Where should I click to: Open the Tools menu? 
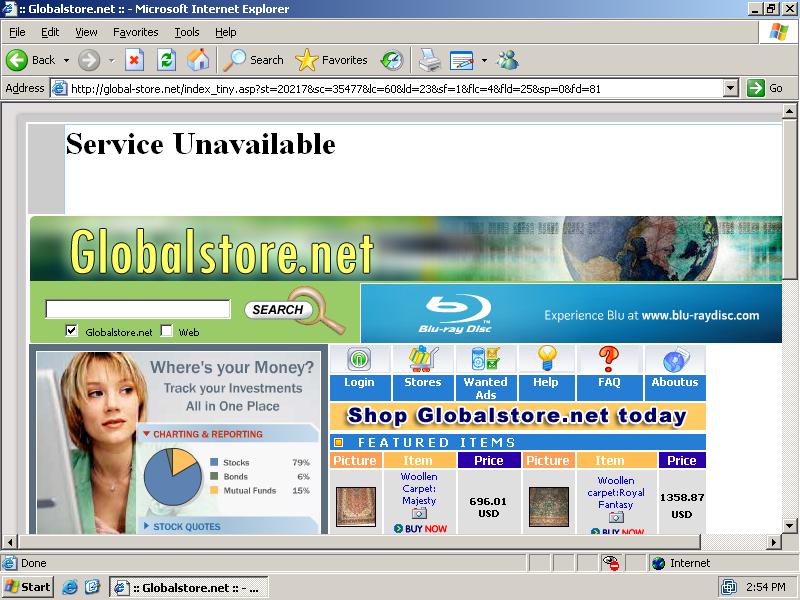pyautogui.click(x=187, y=32)
